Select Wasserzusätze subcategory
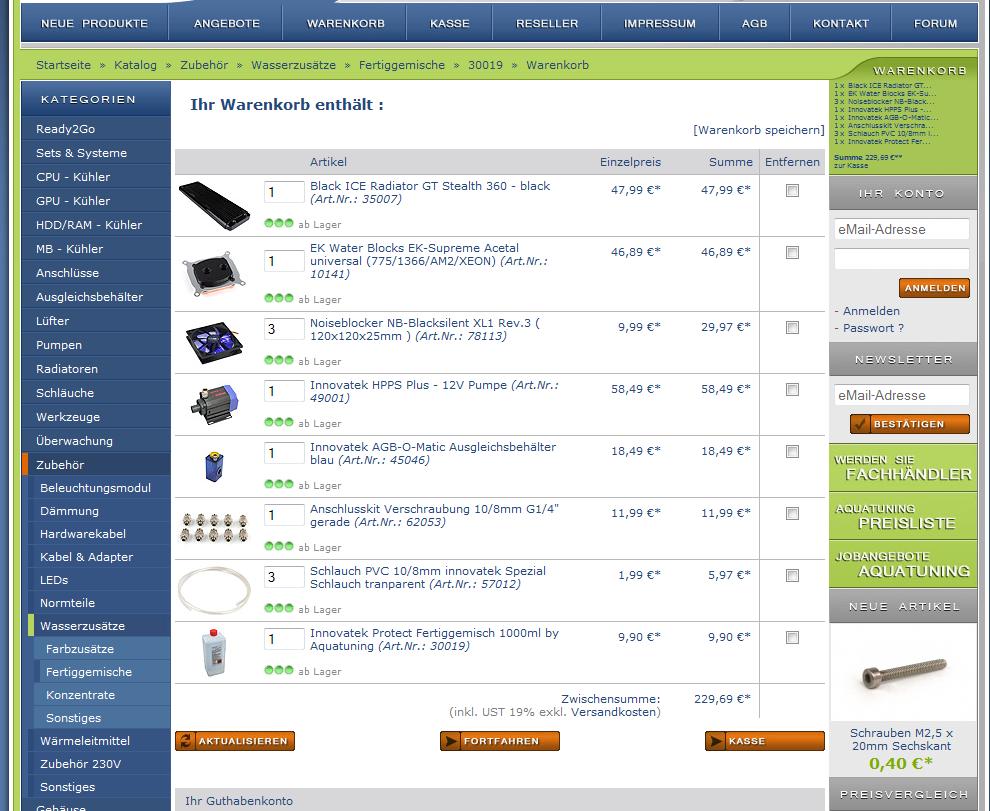The height and width of the screenshot is (811, 990). (x=99, y=626)
